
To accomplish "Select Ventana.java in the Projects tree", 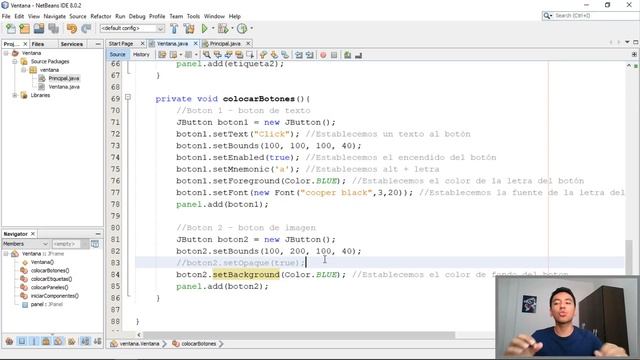I will [64, 87].
